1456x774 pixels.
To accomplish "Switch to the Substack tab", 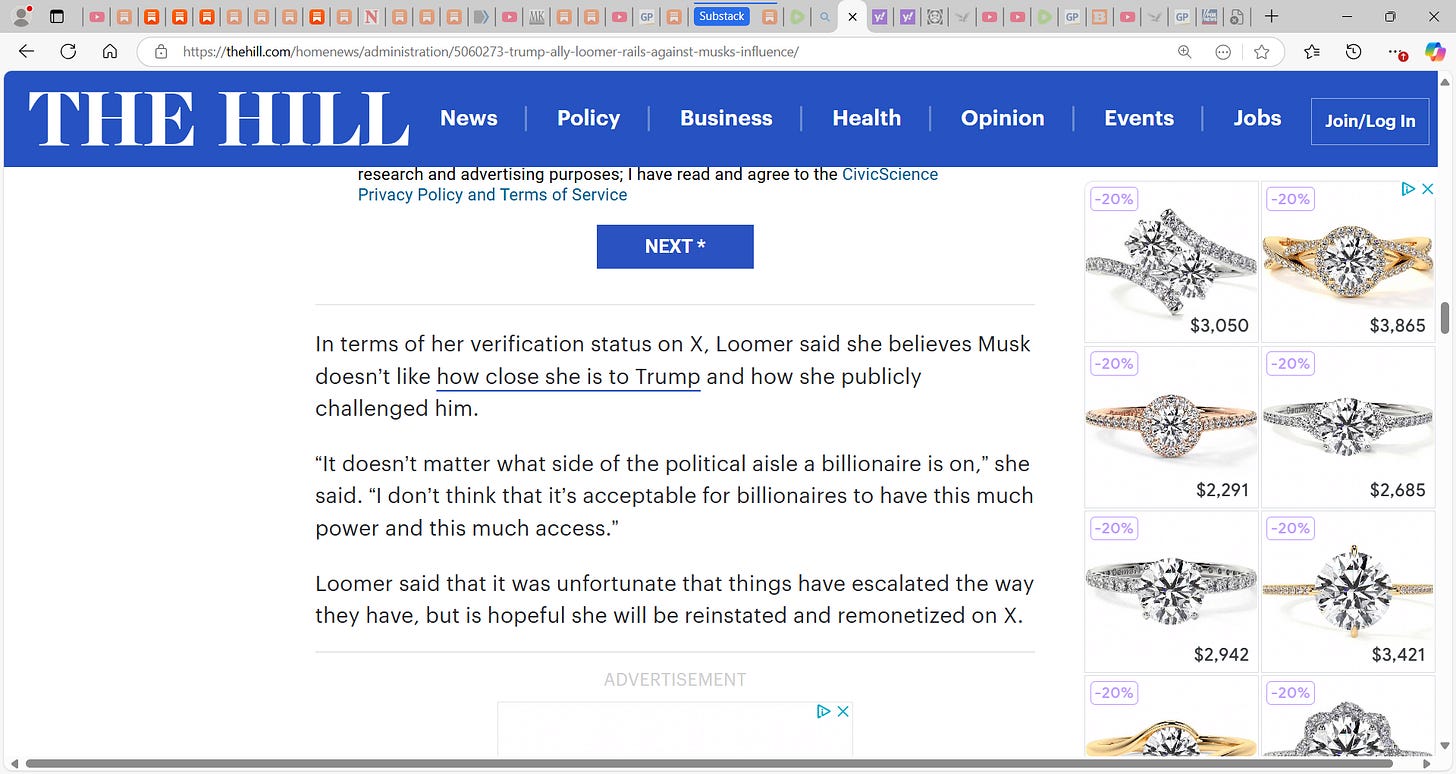I will click(x=722, y=17).
